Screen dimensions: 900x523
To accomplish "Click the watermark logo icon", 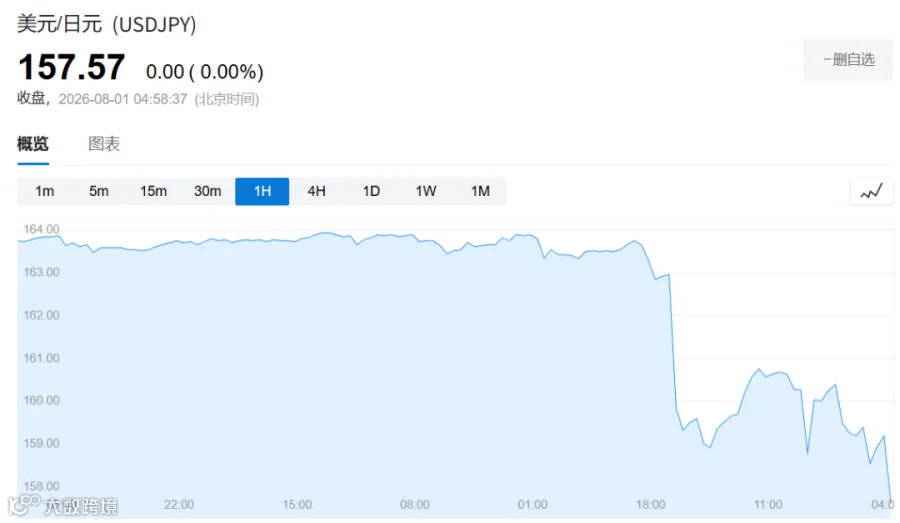I will point(23,504).
